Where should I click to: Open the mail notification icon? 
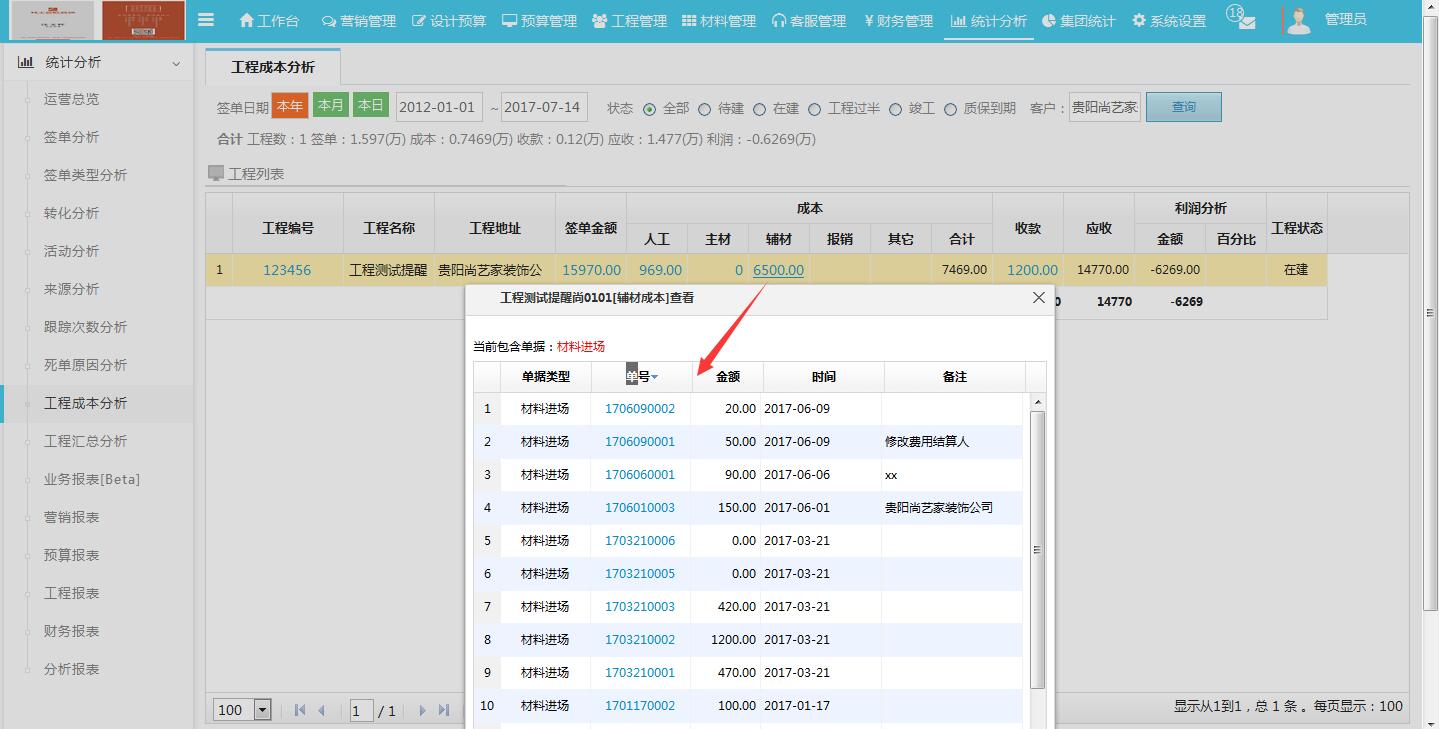[1245, 22]
